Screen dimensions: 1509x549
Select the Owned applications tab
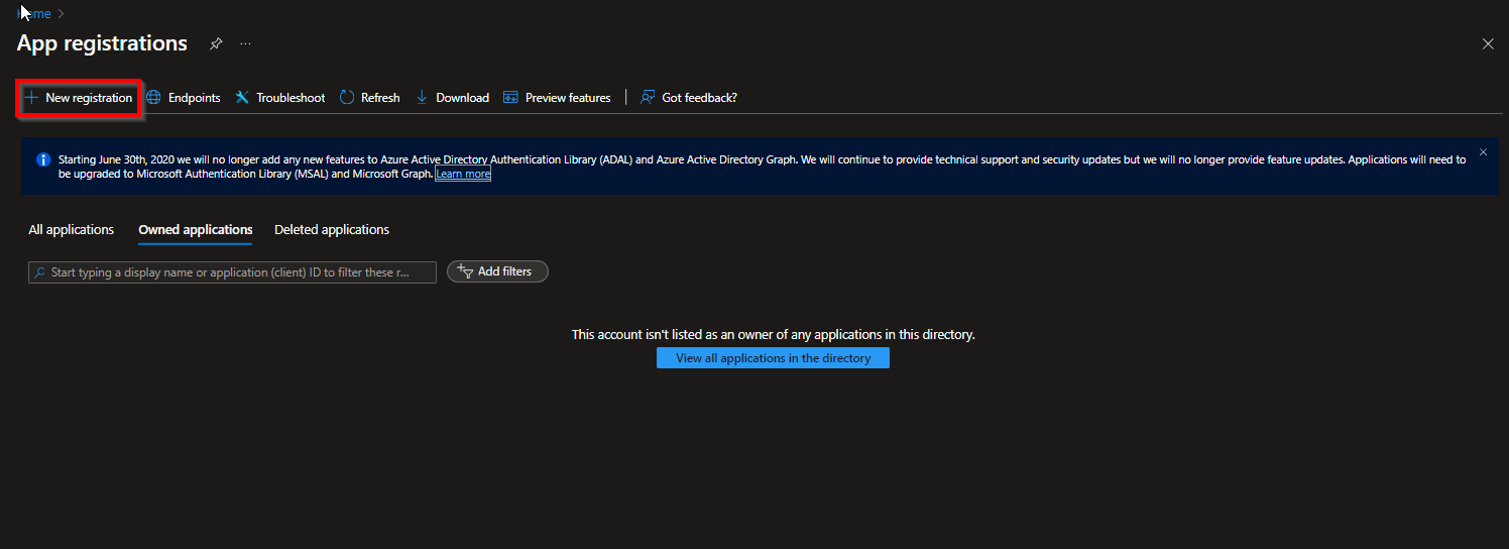point(195,230)
